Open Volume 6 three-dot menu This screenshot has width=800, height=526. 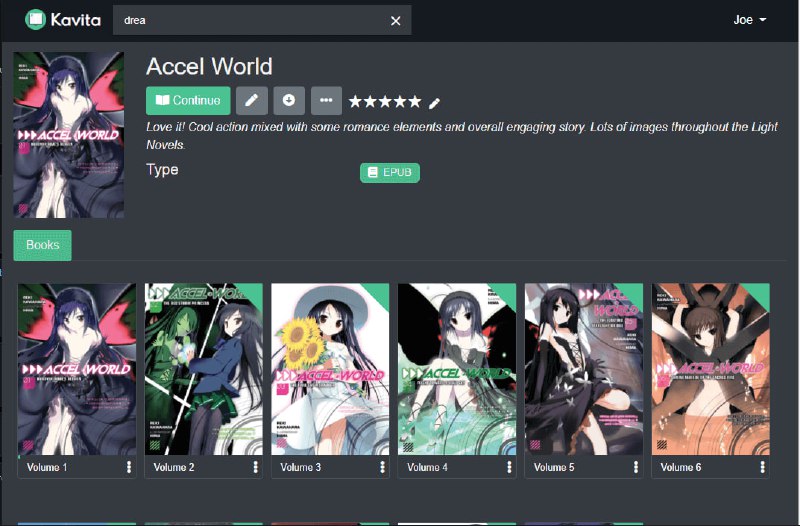(x=763, y=467)
